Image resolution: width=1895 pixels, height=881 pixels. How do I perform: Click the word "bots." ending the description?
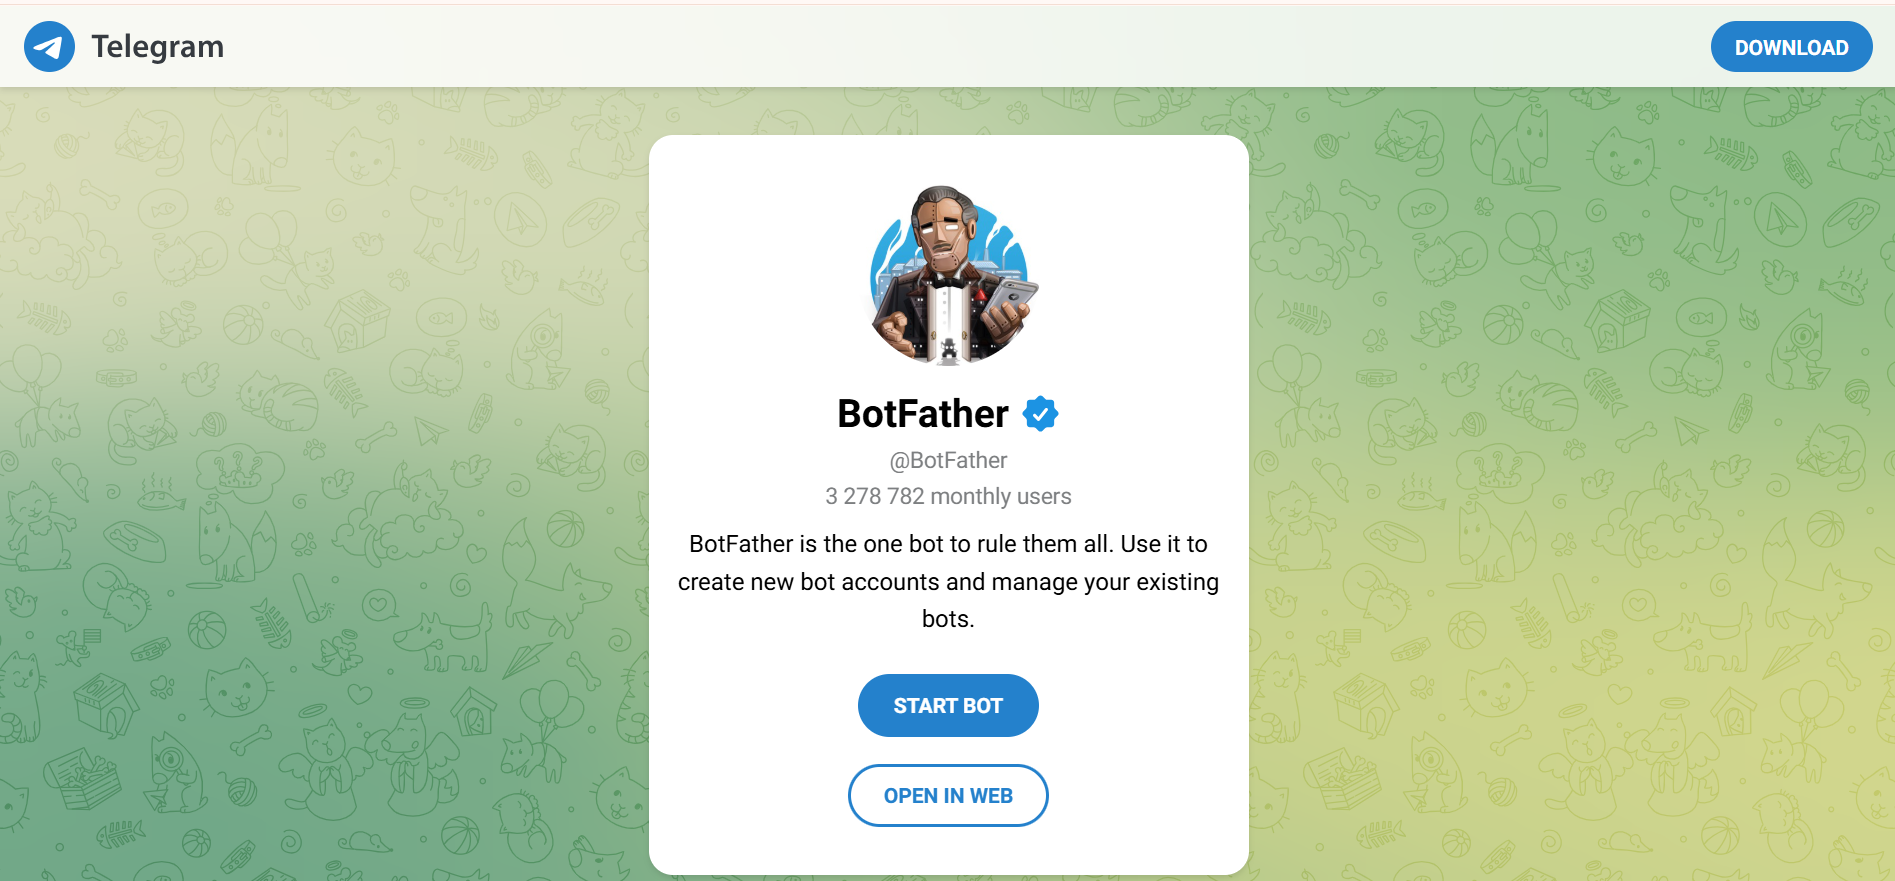(948, 620)
